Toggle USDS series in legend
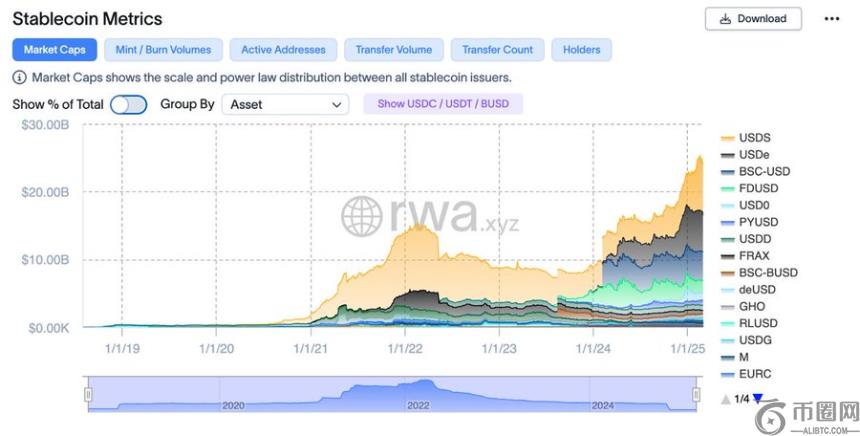Image resolution: width=860 pixels, height=436 pixels. coord(754,137)
